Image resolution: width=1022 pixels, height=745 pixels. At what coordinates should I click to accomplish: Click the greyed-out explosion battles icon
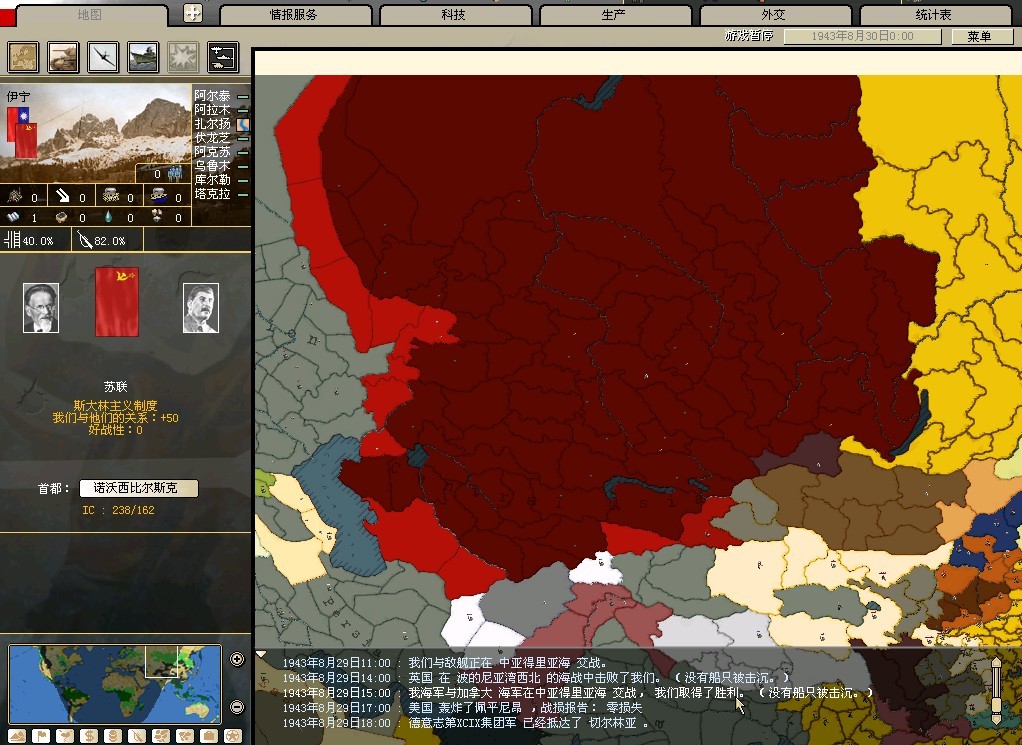[183, 57]
